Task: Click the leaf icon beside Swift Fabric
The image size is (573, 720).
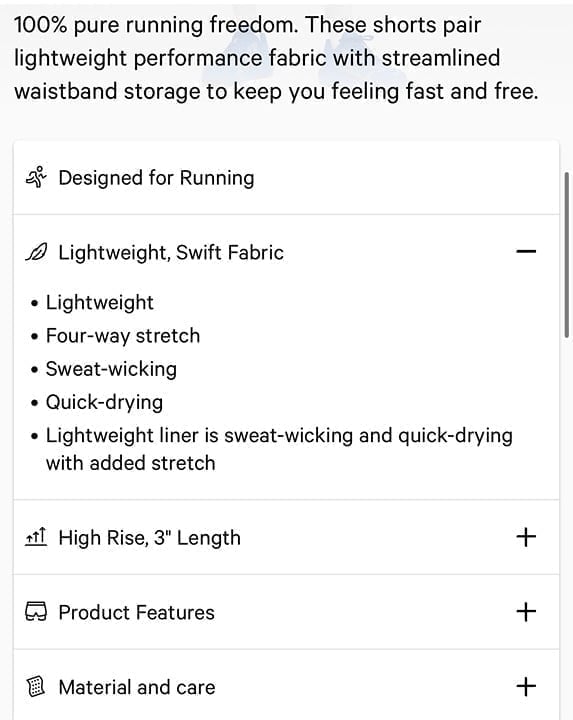Action: click(36, 252)
